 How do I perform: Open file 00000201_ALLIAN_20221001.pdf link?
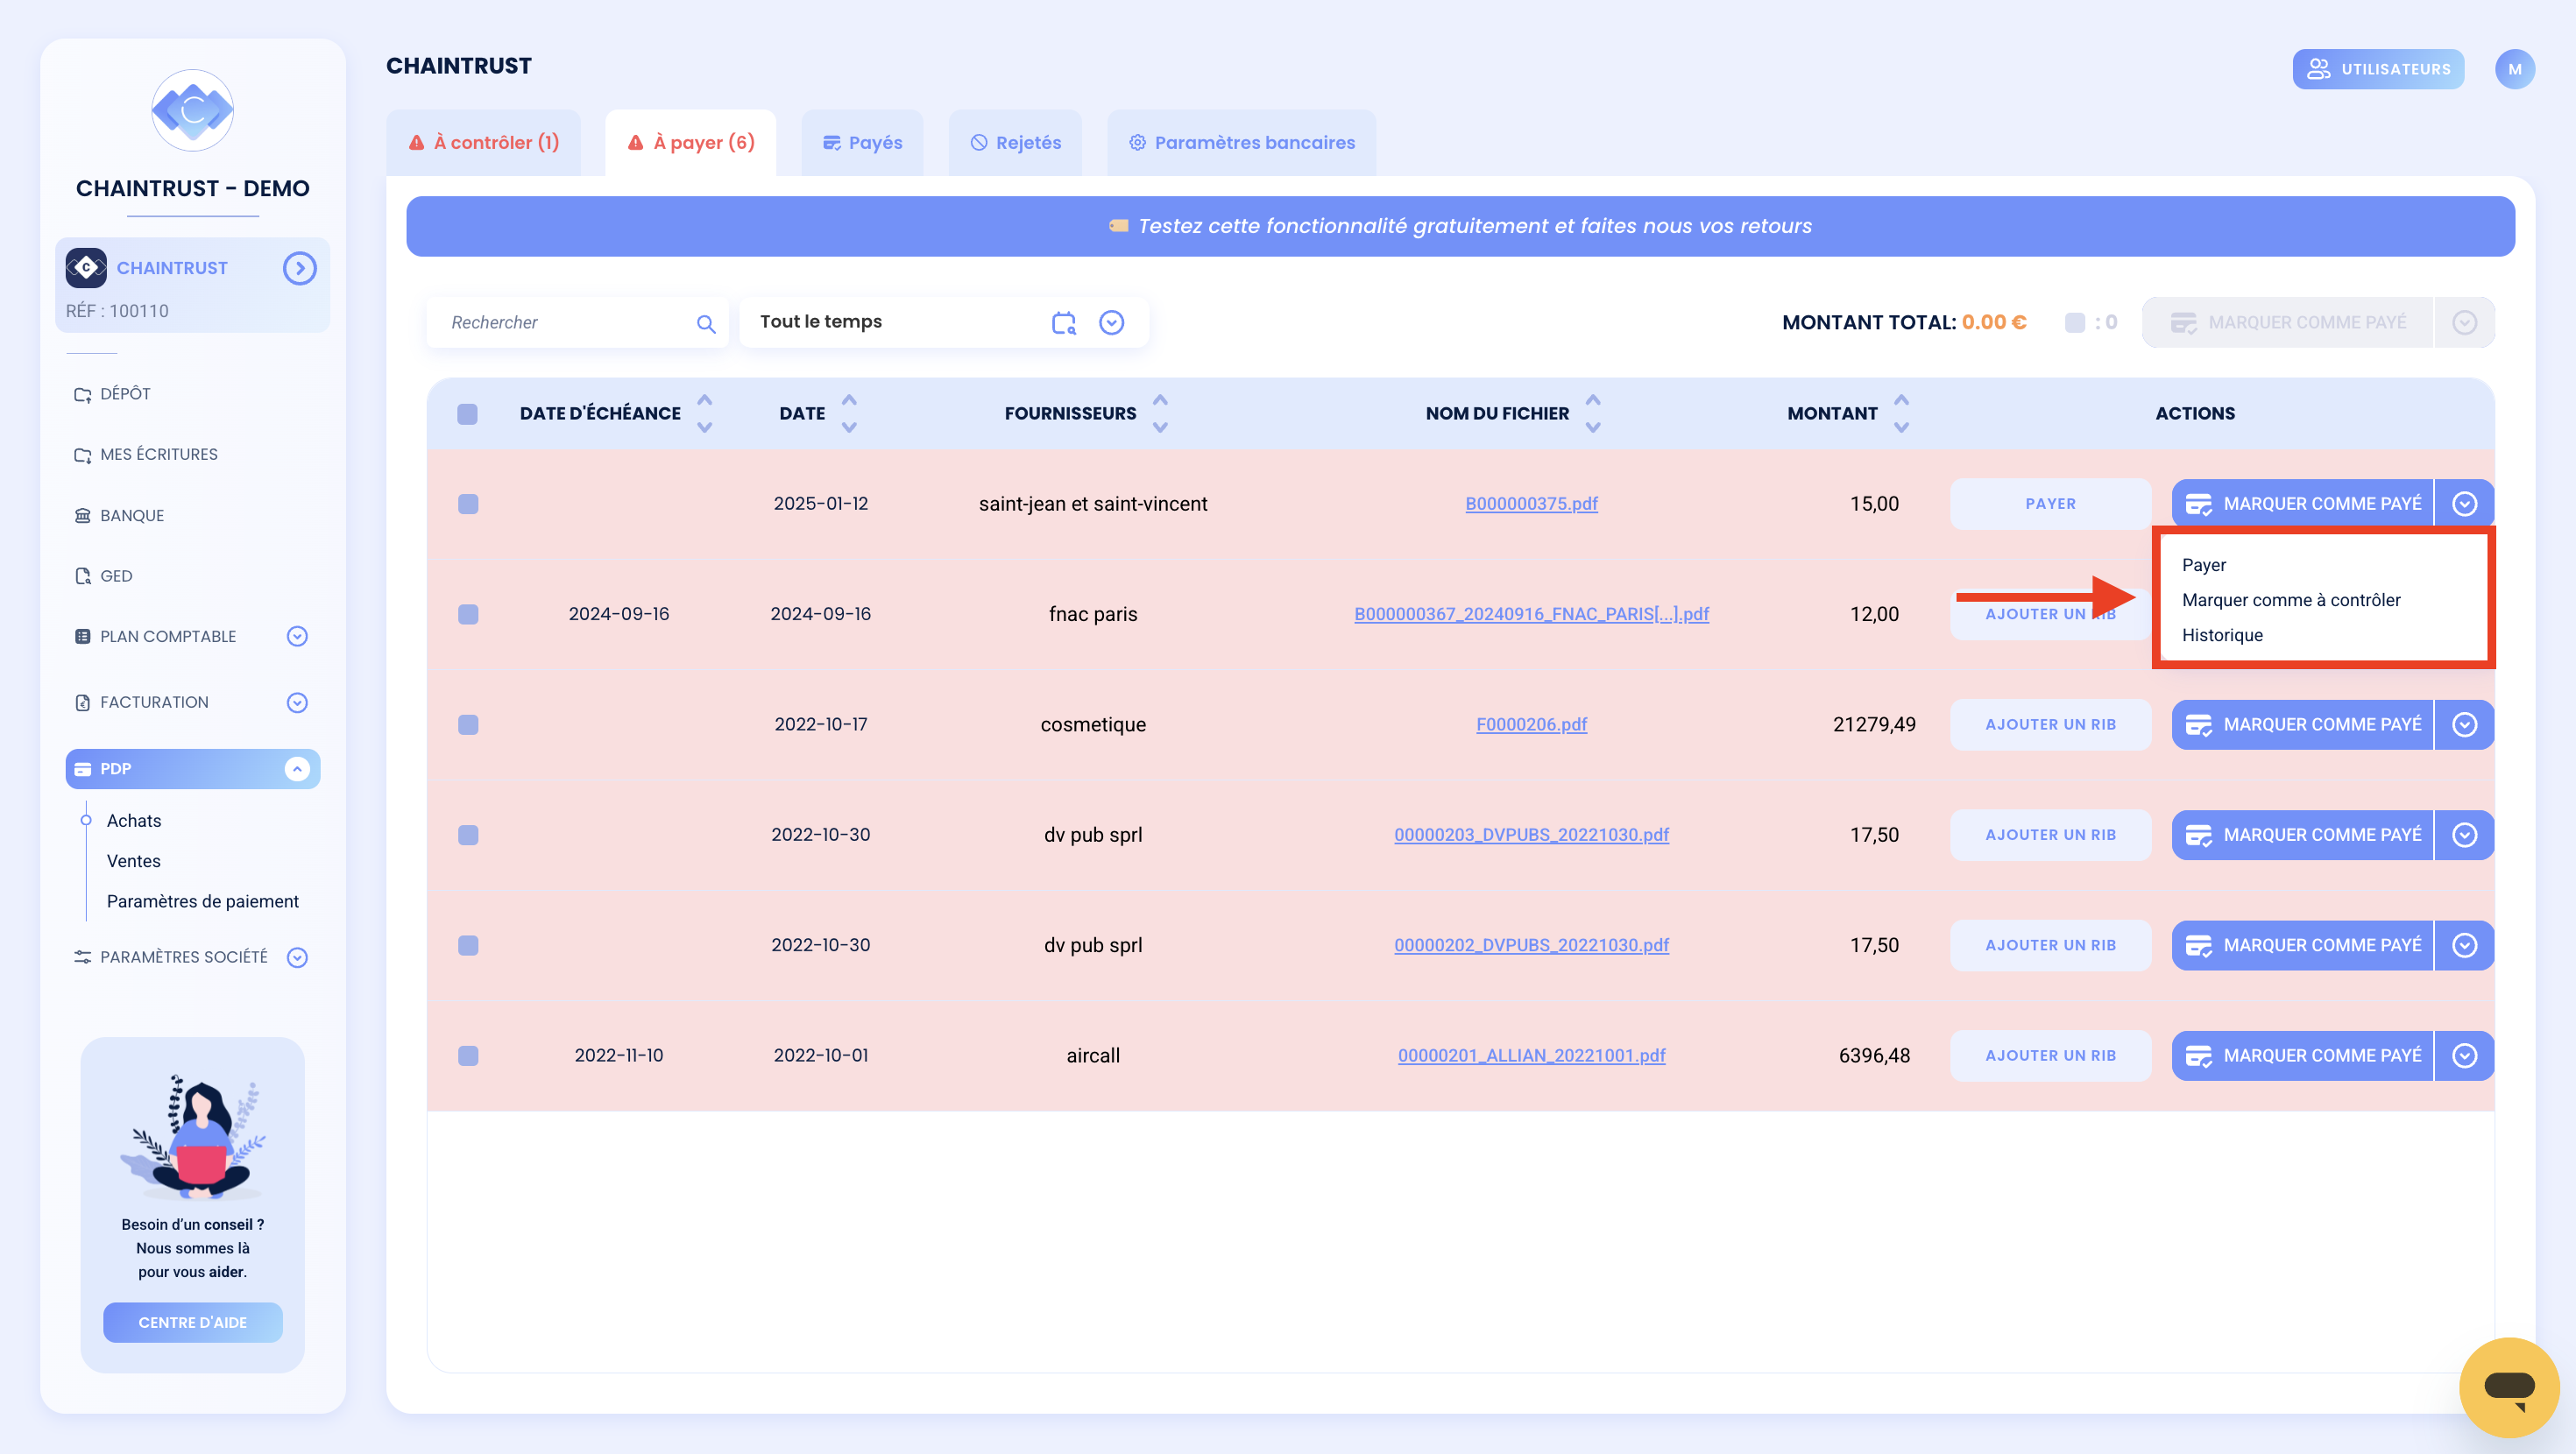(1531, 1055)
